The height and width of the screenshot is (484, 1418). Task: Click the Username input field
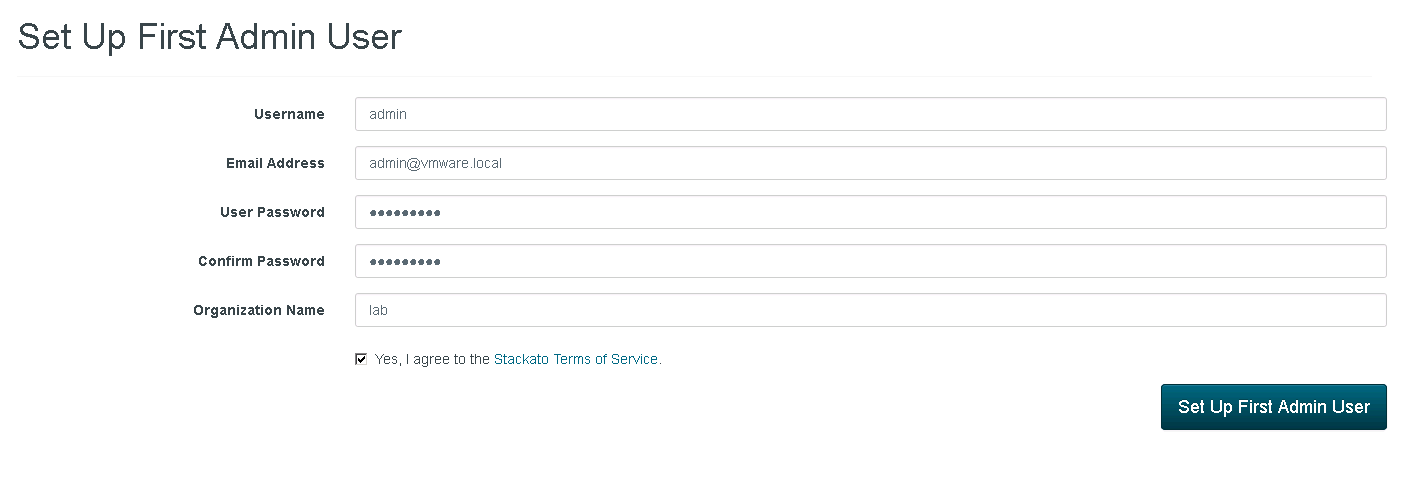870,114
